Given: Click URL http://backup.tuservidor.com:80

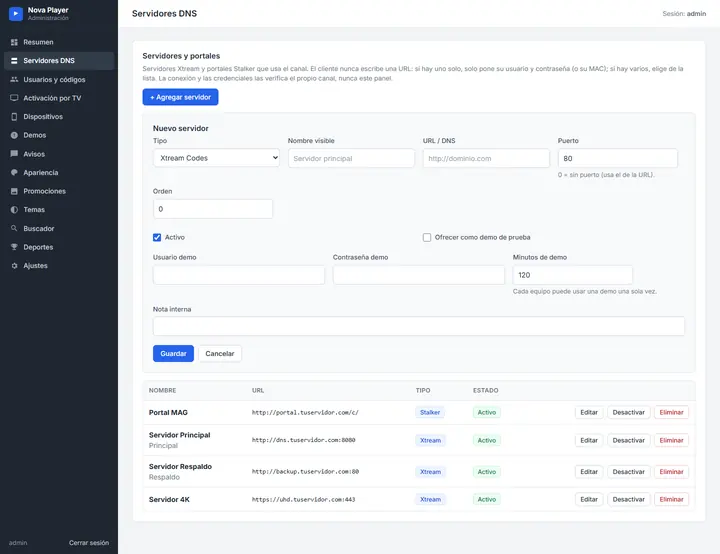Looking at the screenshot, I should pos(305,471).
